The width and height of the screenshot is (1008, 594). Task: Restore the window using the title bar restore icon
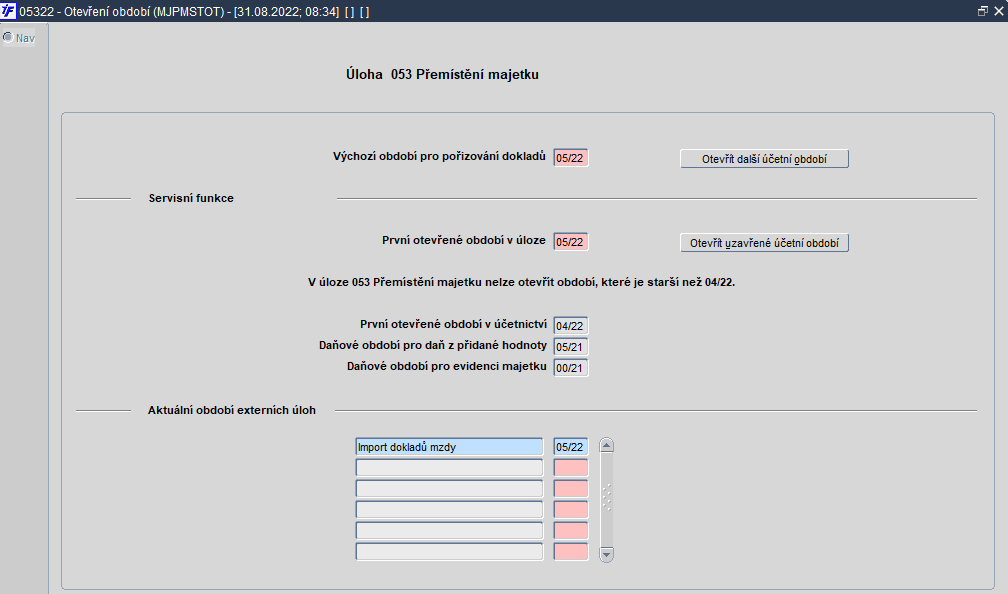(982, 10)
